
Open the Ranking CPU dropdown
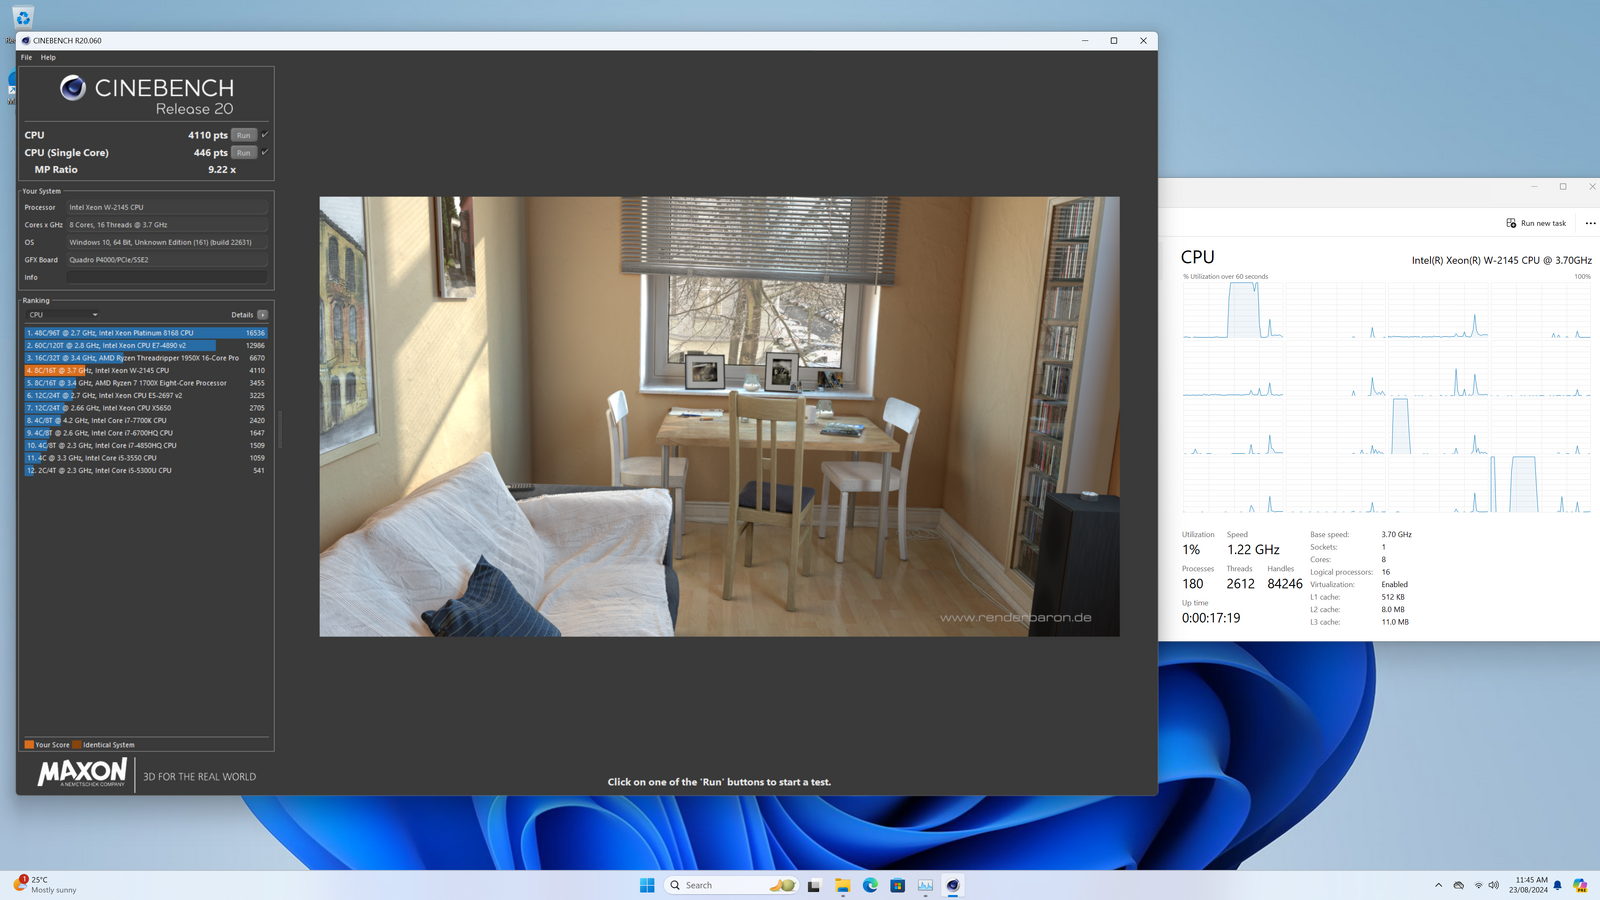(62, 315)
